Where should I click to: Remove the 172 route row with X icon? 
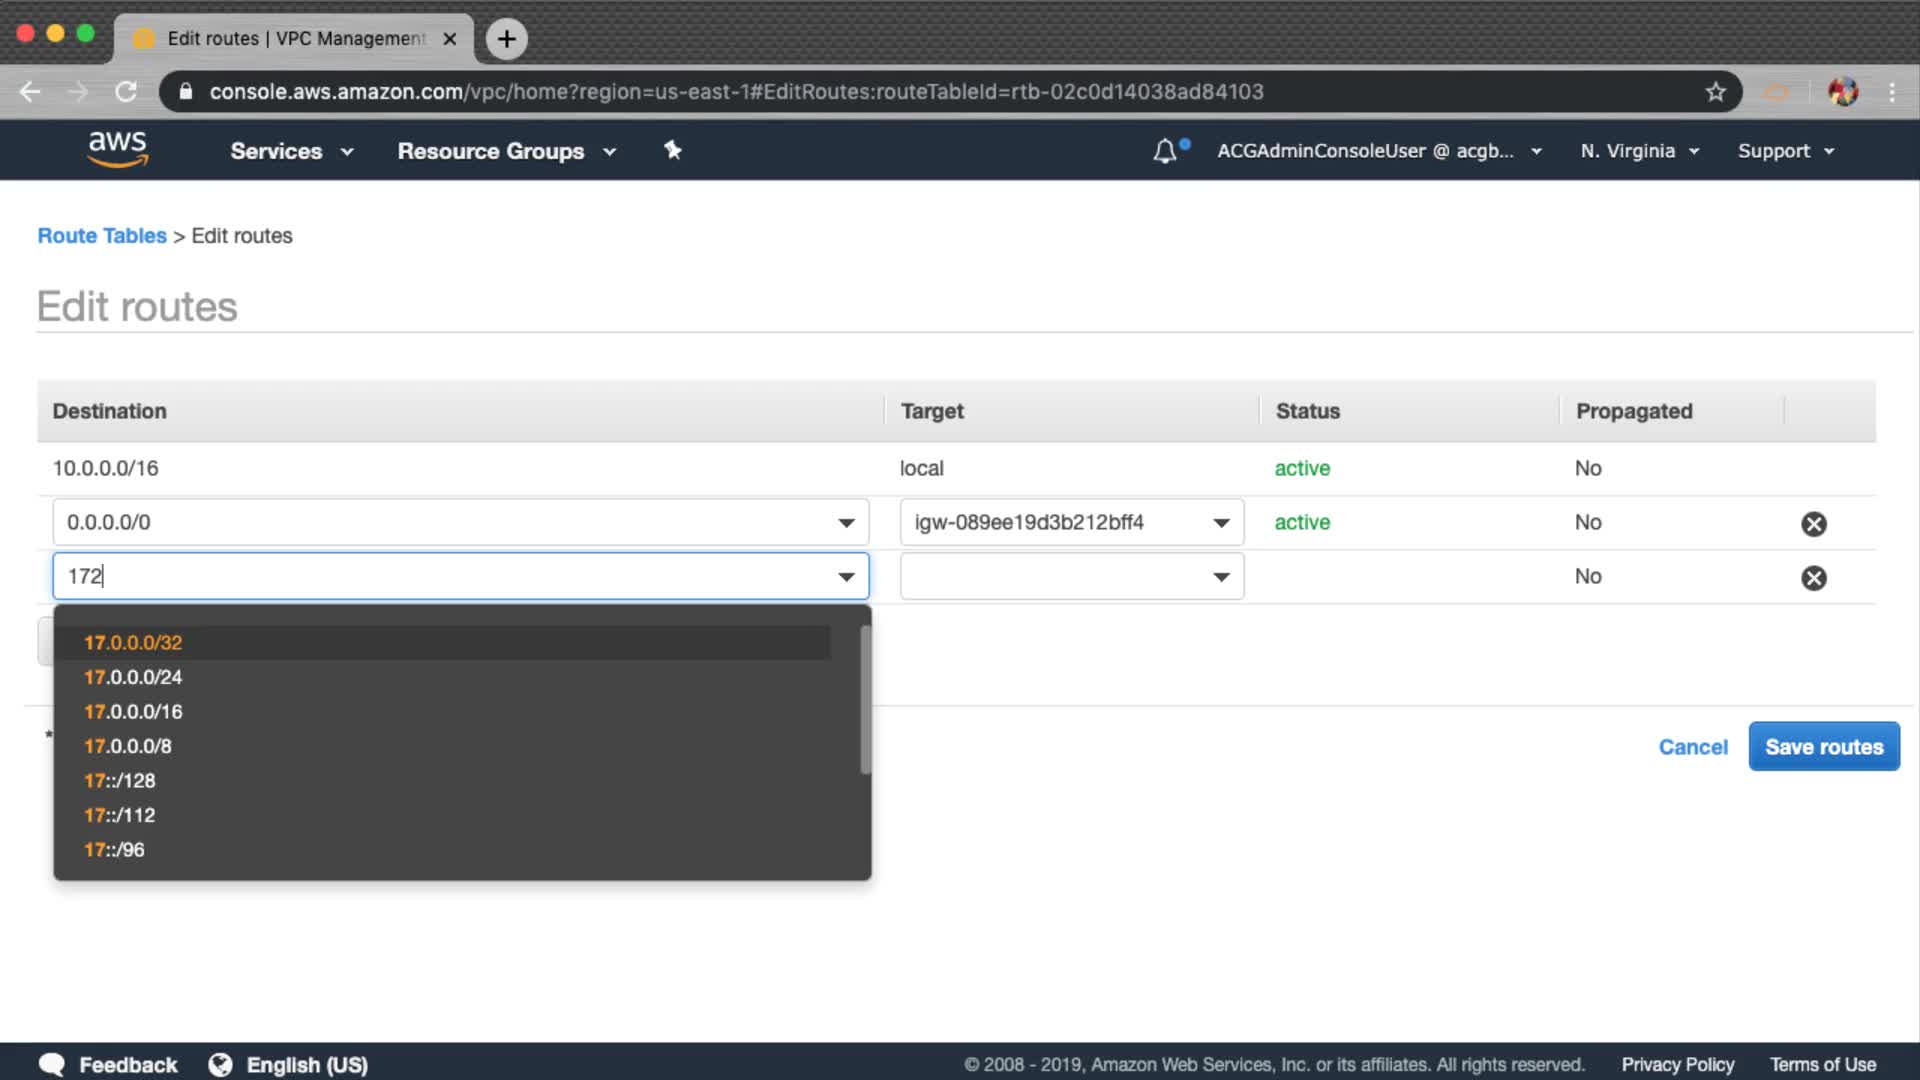tap(1813, 578)
